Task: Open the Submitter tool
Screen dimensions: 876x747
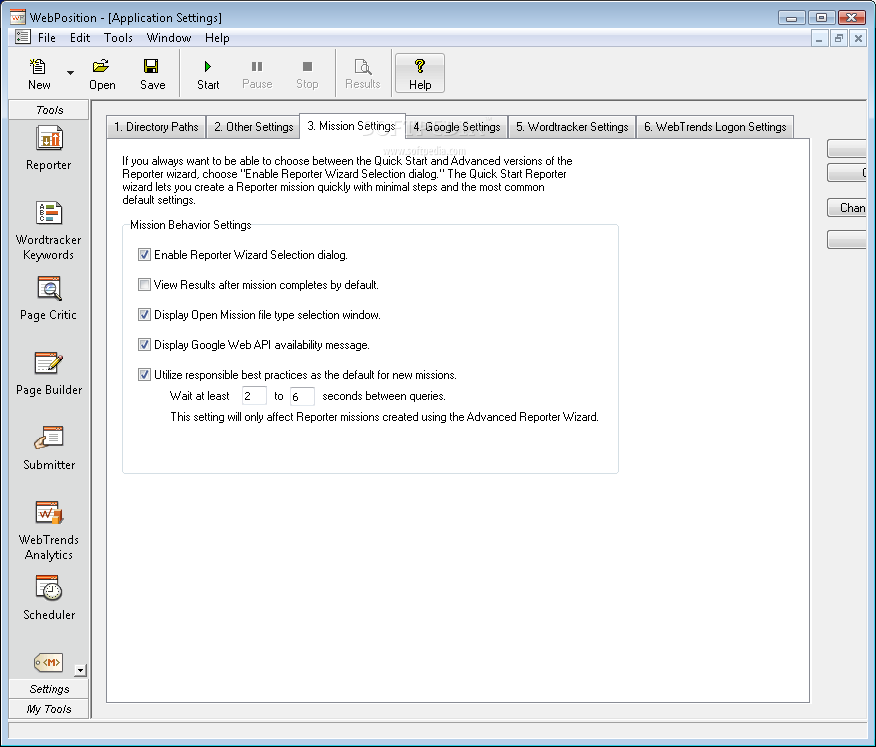Action: [x=49, y=448]
